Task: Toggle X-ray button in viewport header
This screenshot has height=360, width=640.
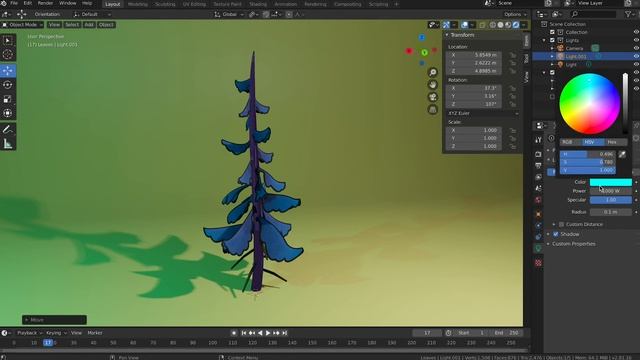Action: pyautogui.click(x=482, y=25)
